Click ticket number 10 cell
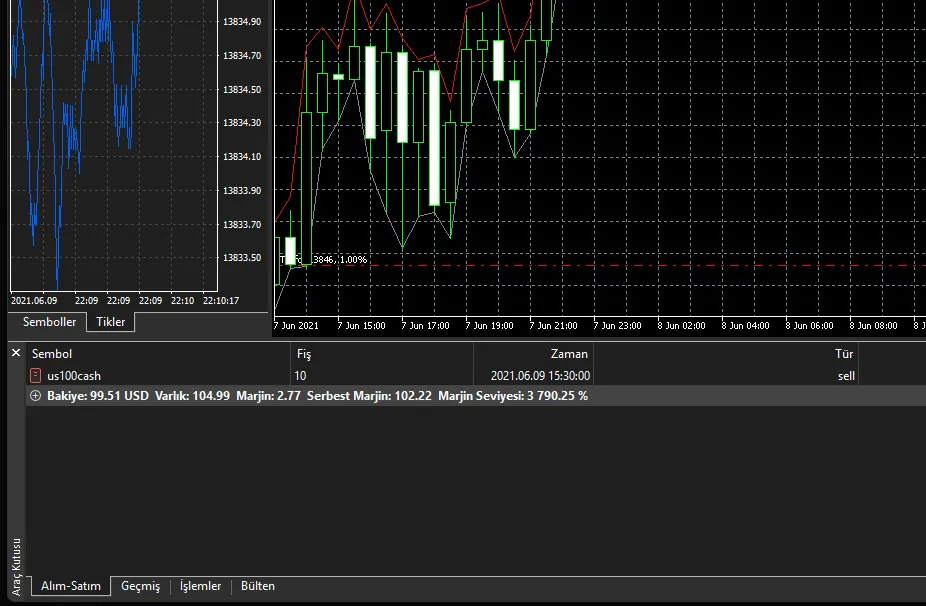Viewport: 926px width, 606px height. [x=300, y=376]
